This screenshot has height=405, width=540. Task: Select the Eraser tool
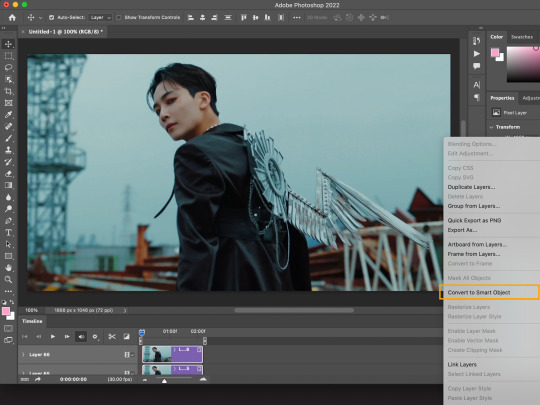pyautogui.click(x=8, y=174)
